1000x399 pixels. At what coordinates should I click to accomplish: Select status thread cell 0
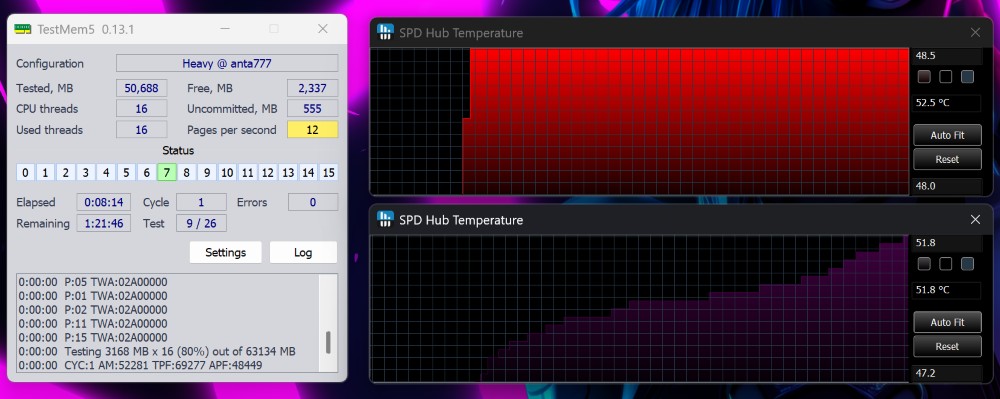point(25,172)
